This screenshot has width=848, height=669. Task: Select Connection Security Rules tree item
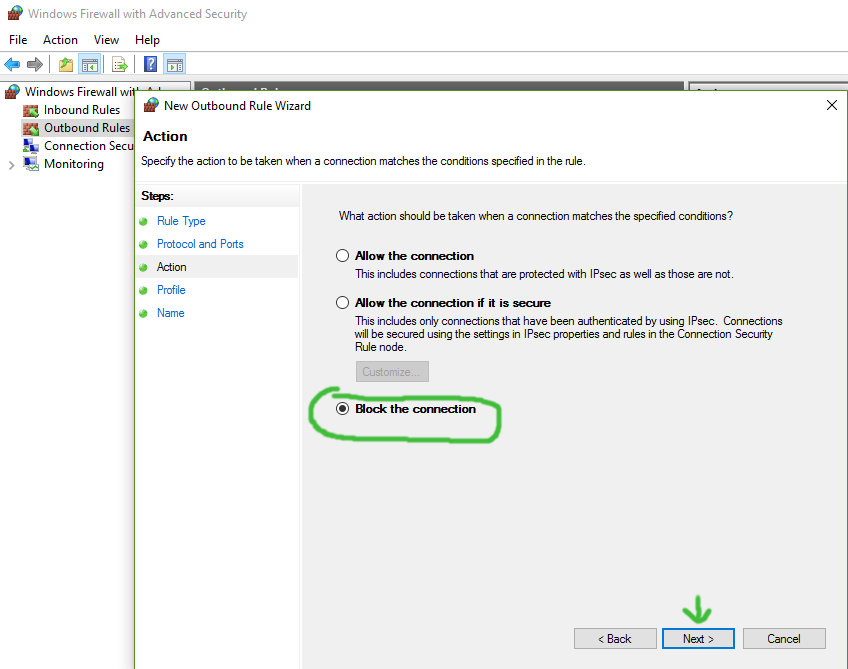pos(89,145)
